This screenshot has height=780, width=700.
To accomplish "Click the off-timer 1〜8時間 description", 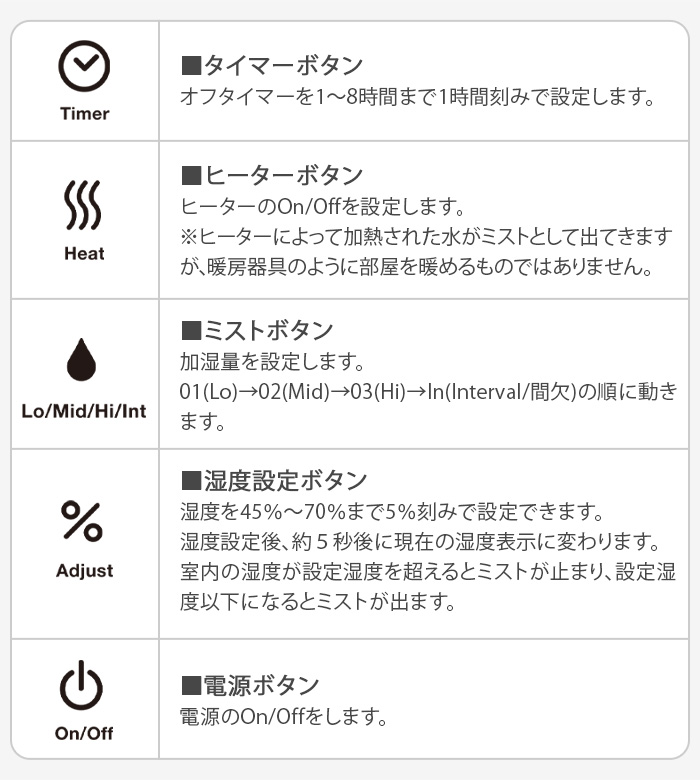I will point(417,97).
